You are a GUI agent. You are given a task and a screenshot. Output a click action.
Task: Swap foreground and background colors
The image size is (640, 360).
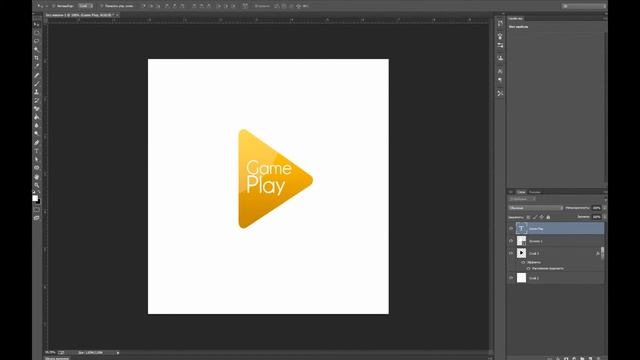tap(39, 192)
